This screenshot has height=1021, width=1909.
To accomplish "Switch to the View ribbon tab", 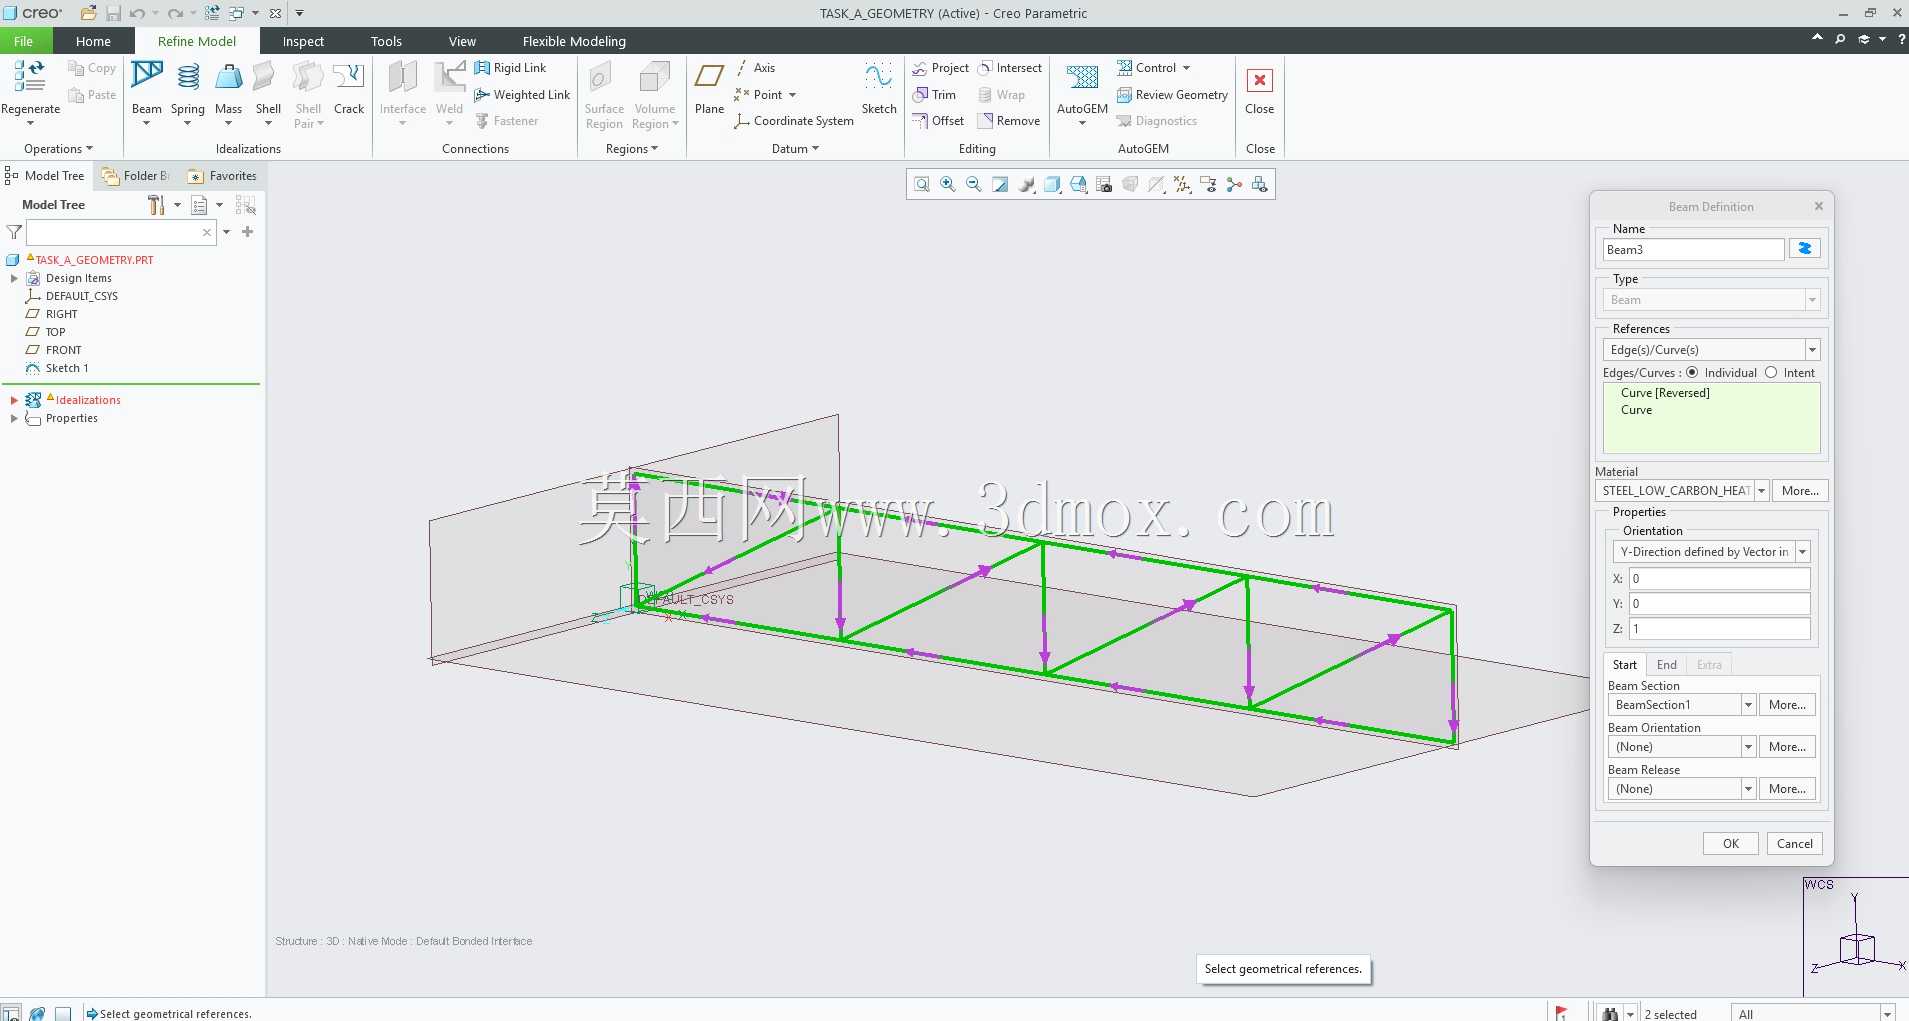I will [462, 41].
